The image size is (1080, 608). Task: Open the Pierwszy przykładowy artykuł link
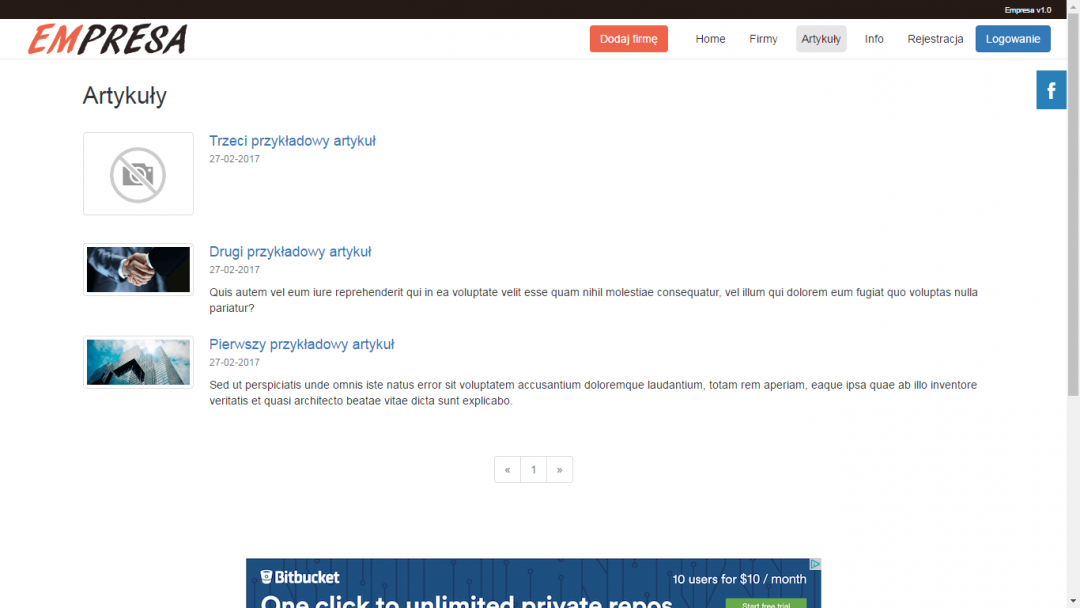[301, 344]
